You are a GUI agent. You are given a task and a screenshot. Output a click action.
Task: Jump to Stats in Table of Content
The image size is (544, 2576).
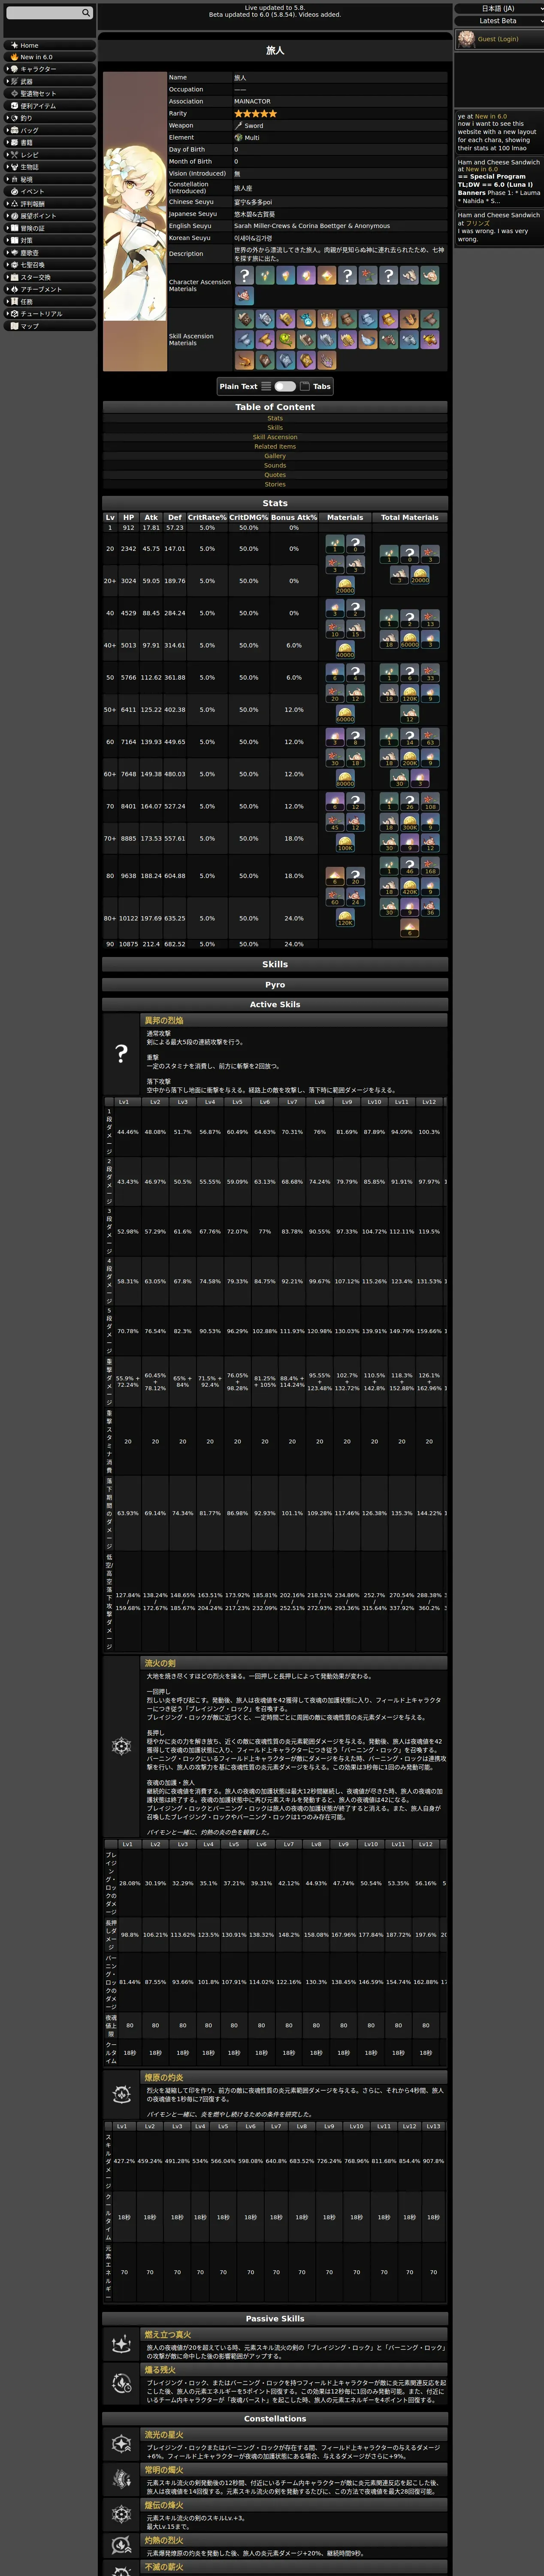click(275, 418)
